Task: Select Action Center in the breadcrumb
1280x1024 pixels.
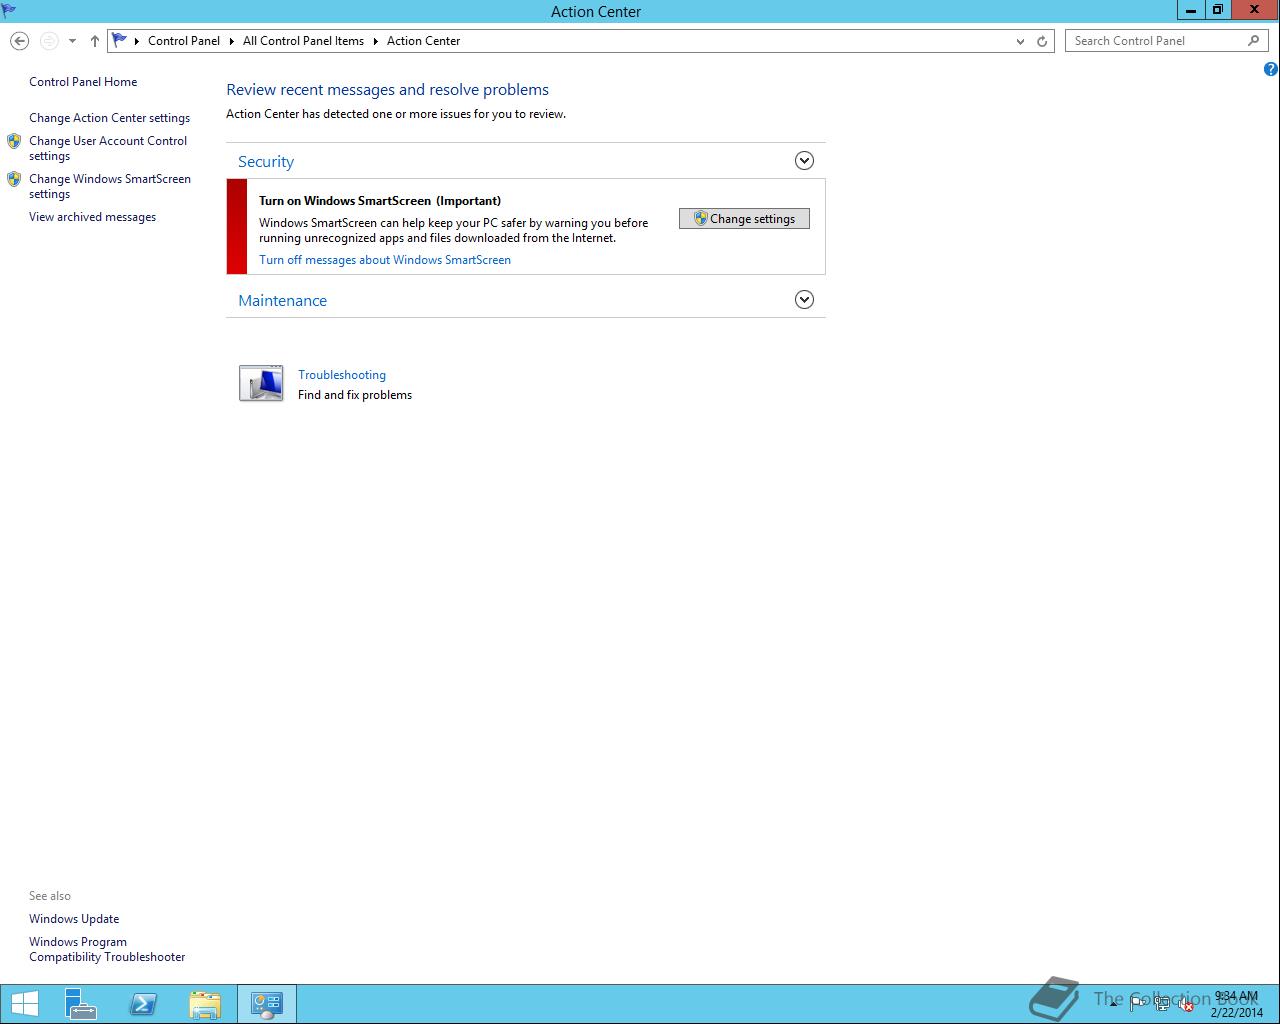Action: point(423,41)
